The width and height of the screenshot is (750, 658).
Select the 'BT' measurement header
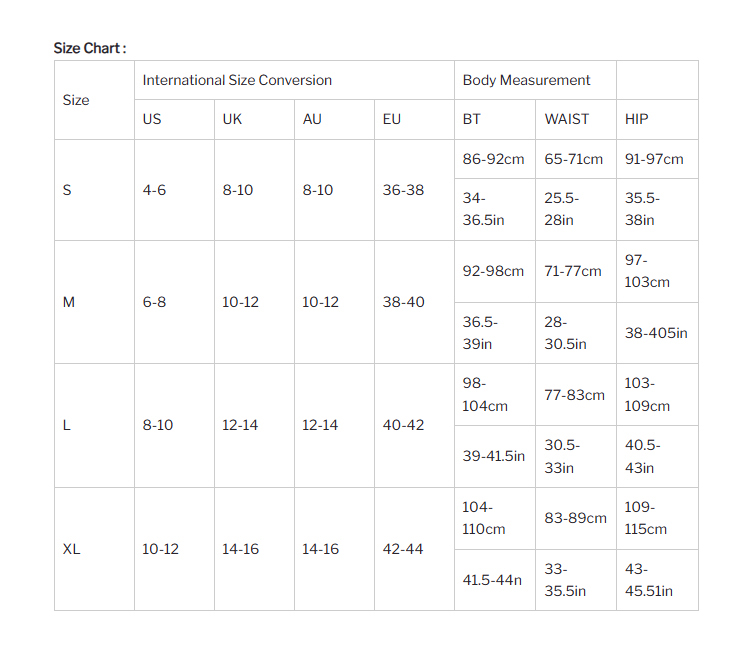pos(472,119)
